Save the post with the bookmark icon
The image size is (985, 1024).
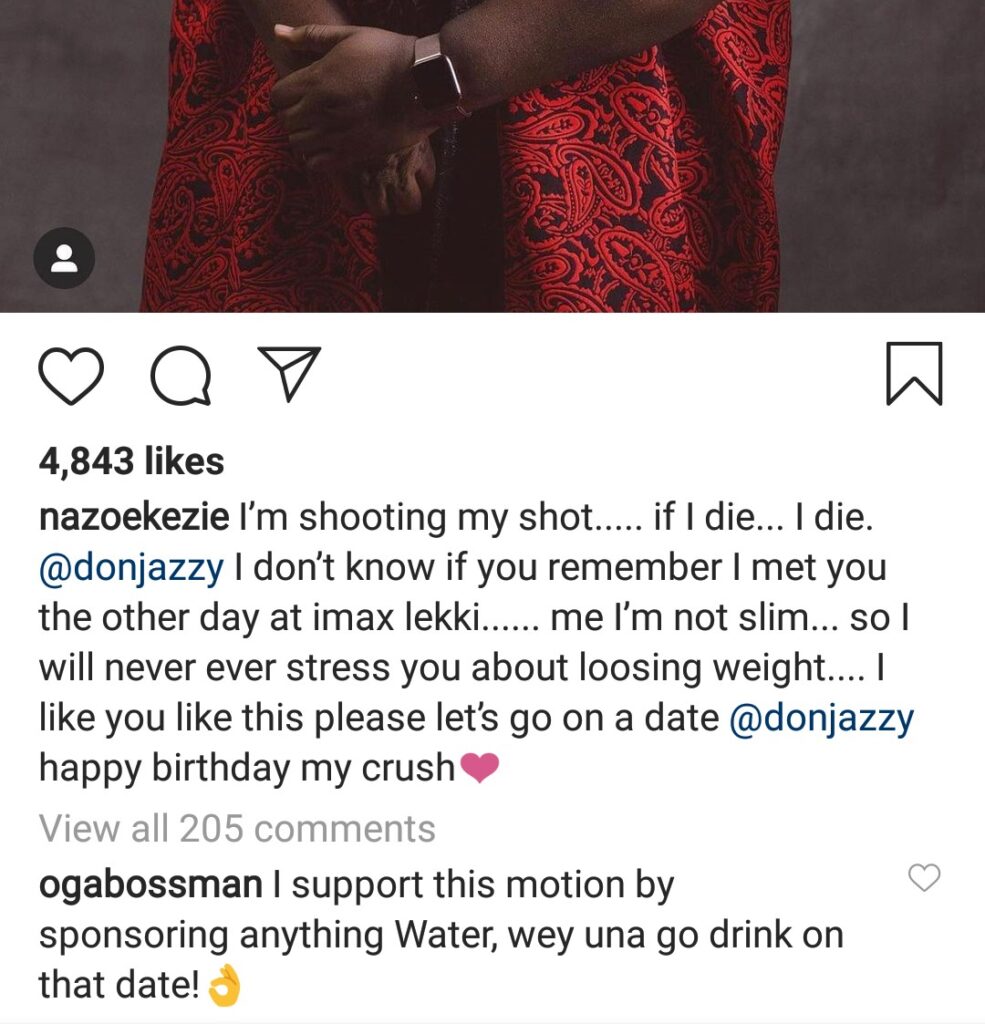(x=914, y=374)
